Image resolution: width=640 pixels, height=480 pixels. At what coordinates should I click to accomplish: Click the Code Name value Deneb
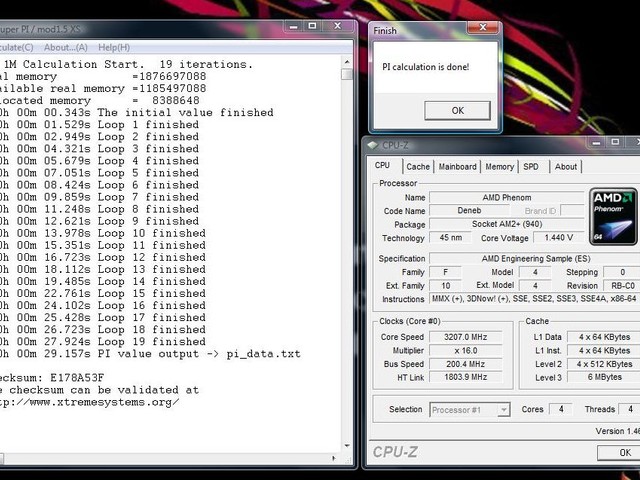tap(469, 211)
